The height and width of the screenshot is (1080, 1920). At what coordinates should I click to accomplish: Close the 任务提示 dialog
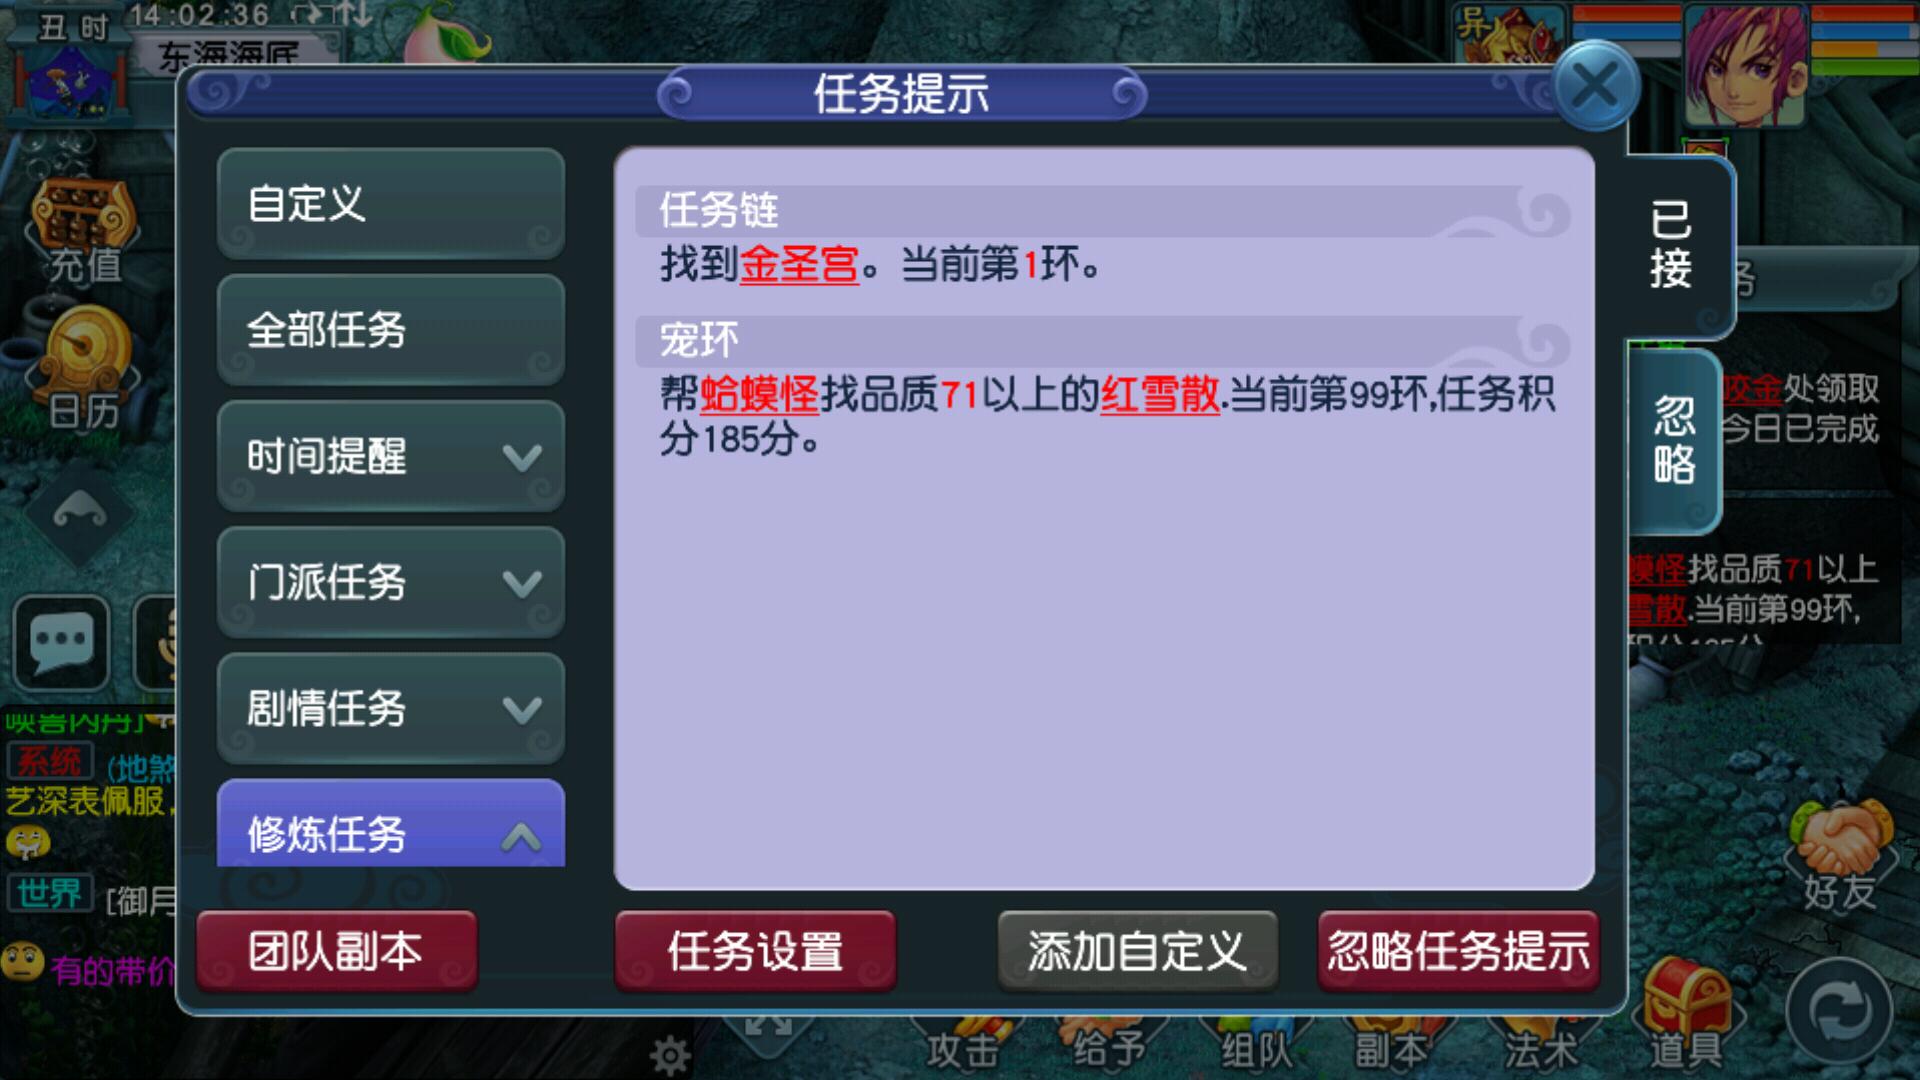1596,86
